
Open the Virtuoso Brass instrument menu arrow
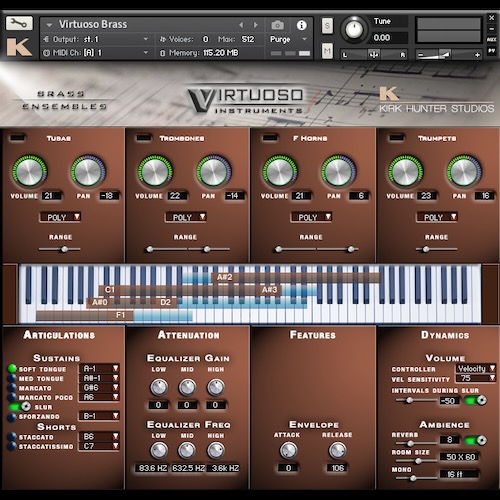coord(49,25)
